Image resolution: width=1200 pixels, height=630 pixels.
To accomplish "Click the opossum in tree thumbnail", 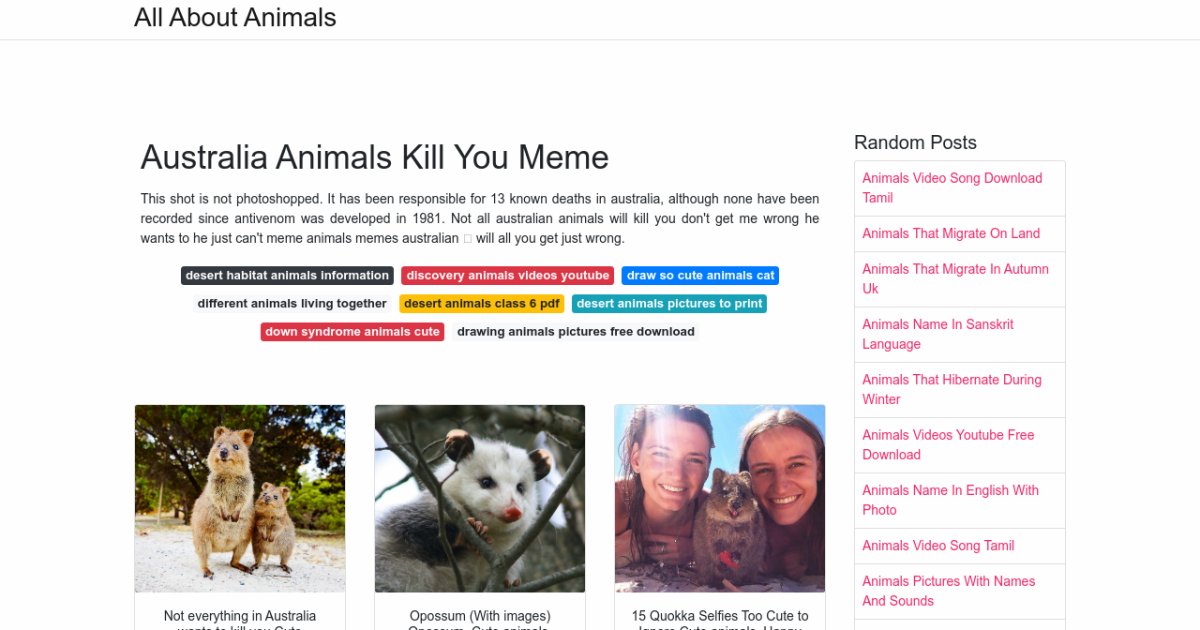I will [x=480, y=498].
